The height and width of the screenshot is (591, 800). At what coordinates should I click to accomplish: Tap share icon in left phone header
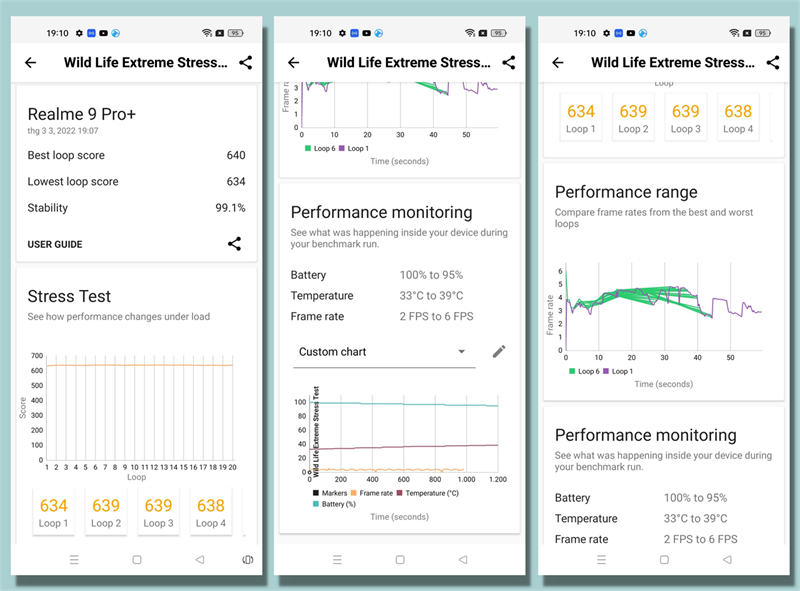tap(245, 63)
